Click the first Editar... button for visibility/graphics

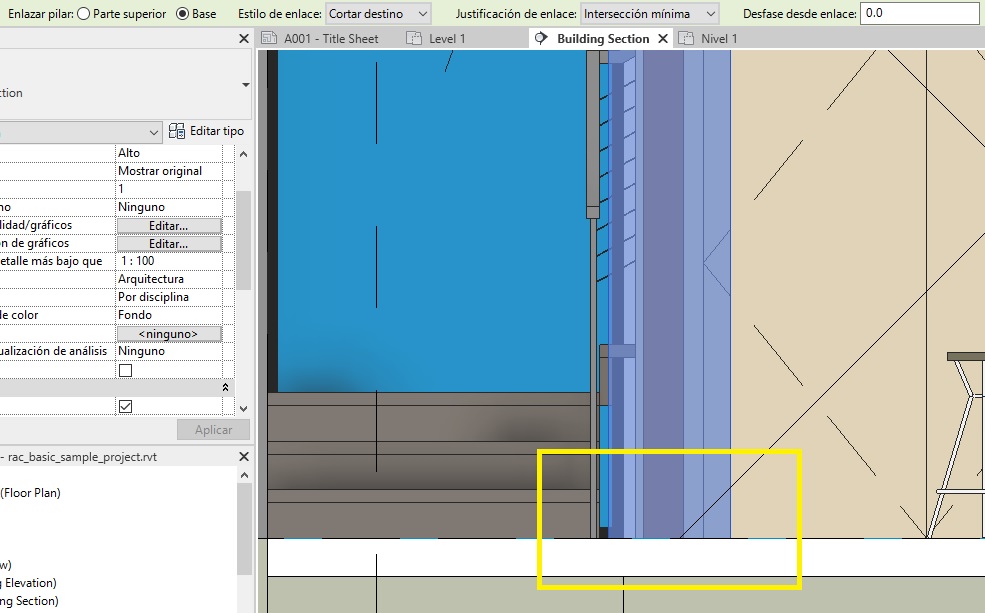tap(168, 226)
